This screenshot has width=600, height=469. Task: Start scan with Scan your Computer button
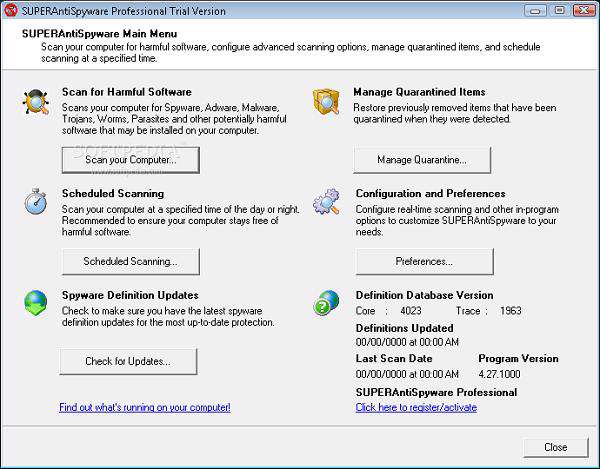tap(131, 160)
